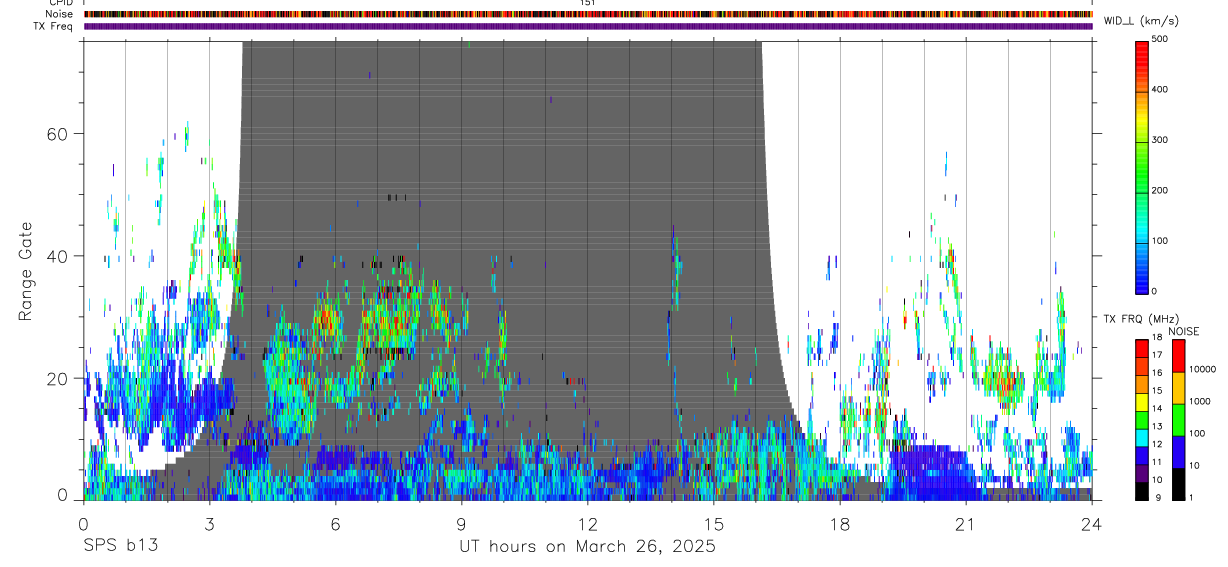Click the 10000 value on noise legend
Image resolution: width=1228 pixels, height=567 pixels.
(1203, 369)
